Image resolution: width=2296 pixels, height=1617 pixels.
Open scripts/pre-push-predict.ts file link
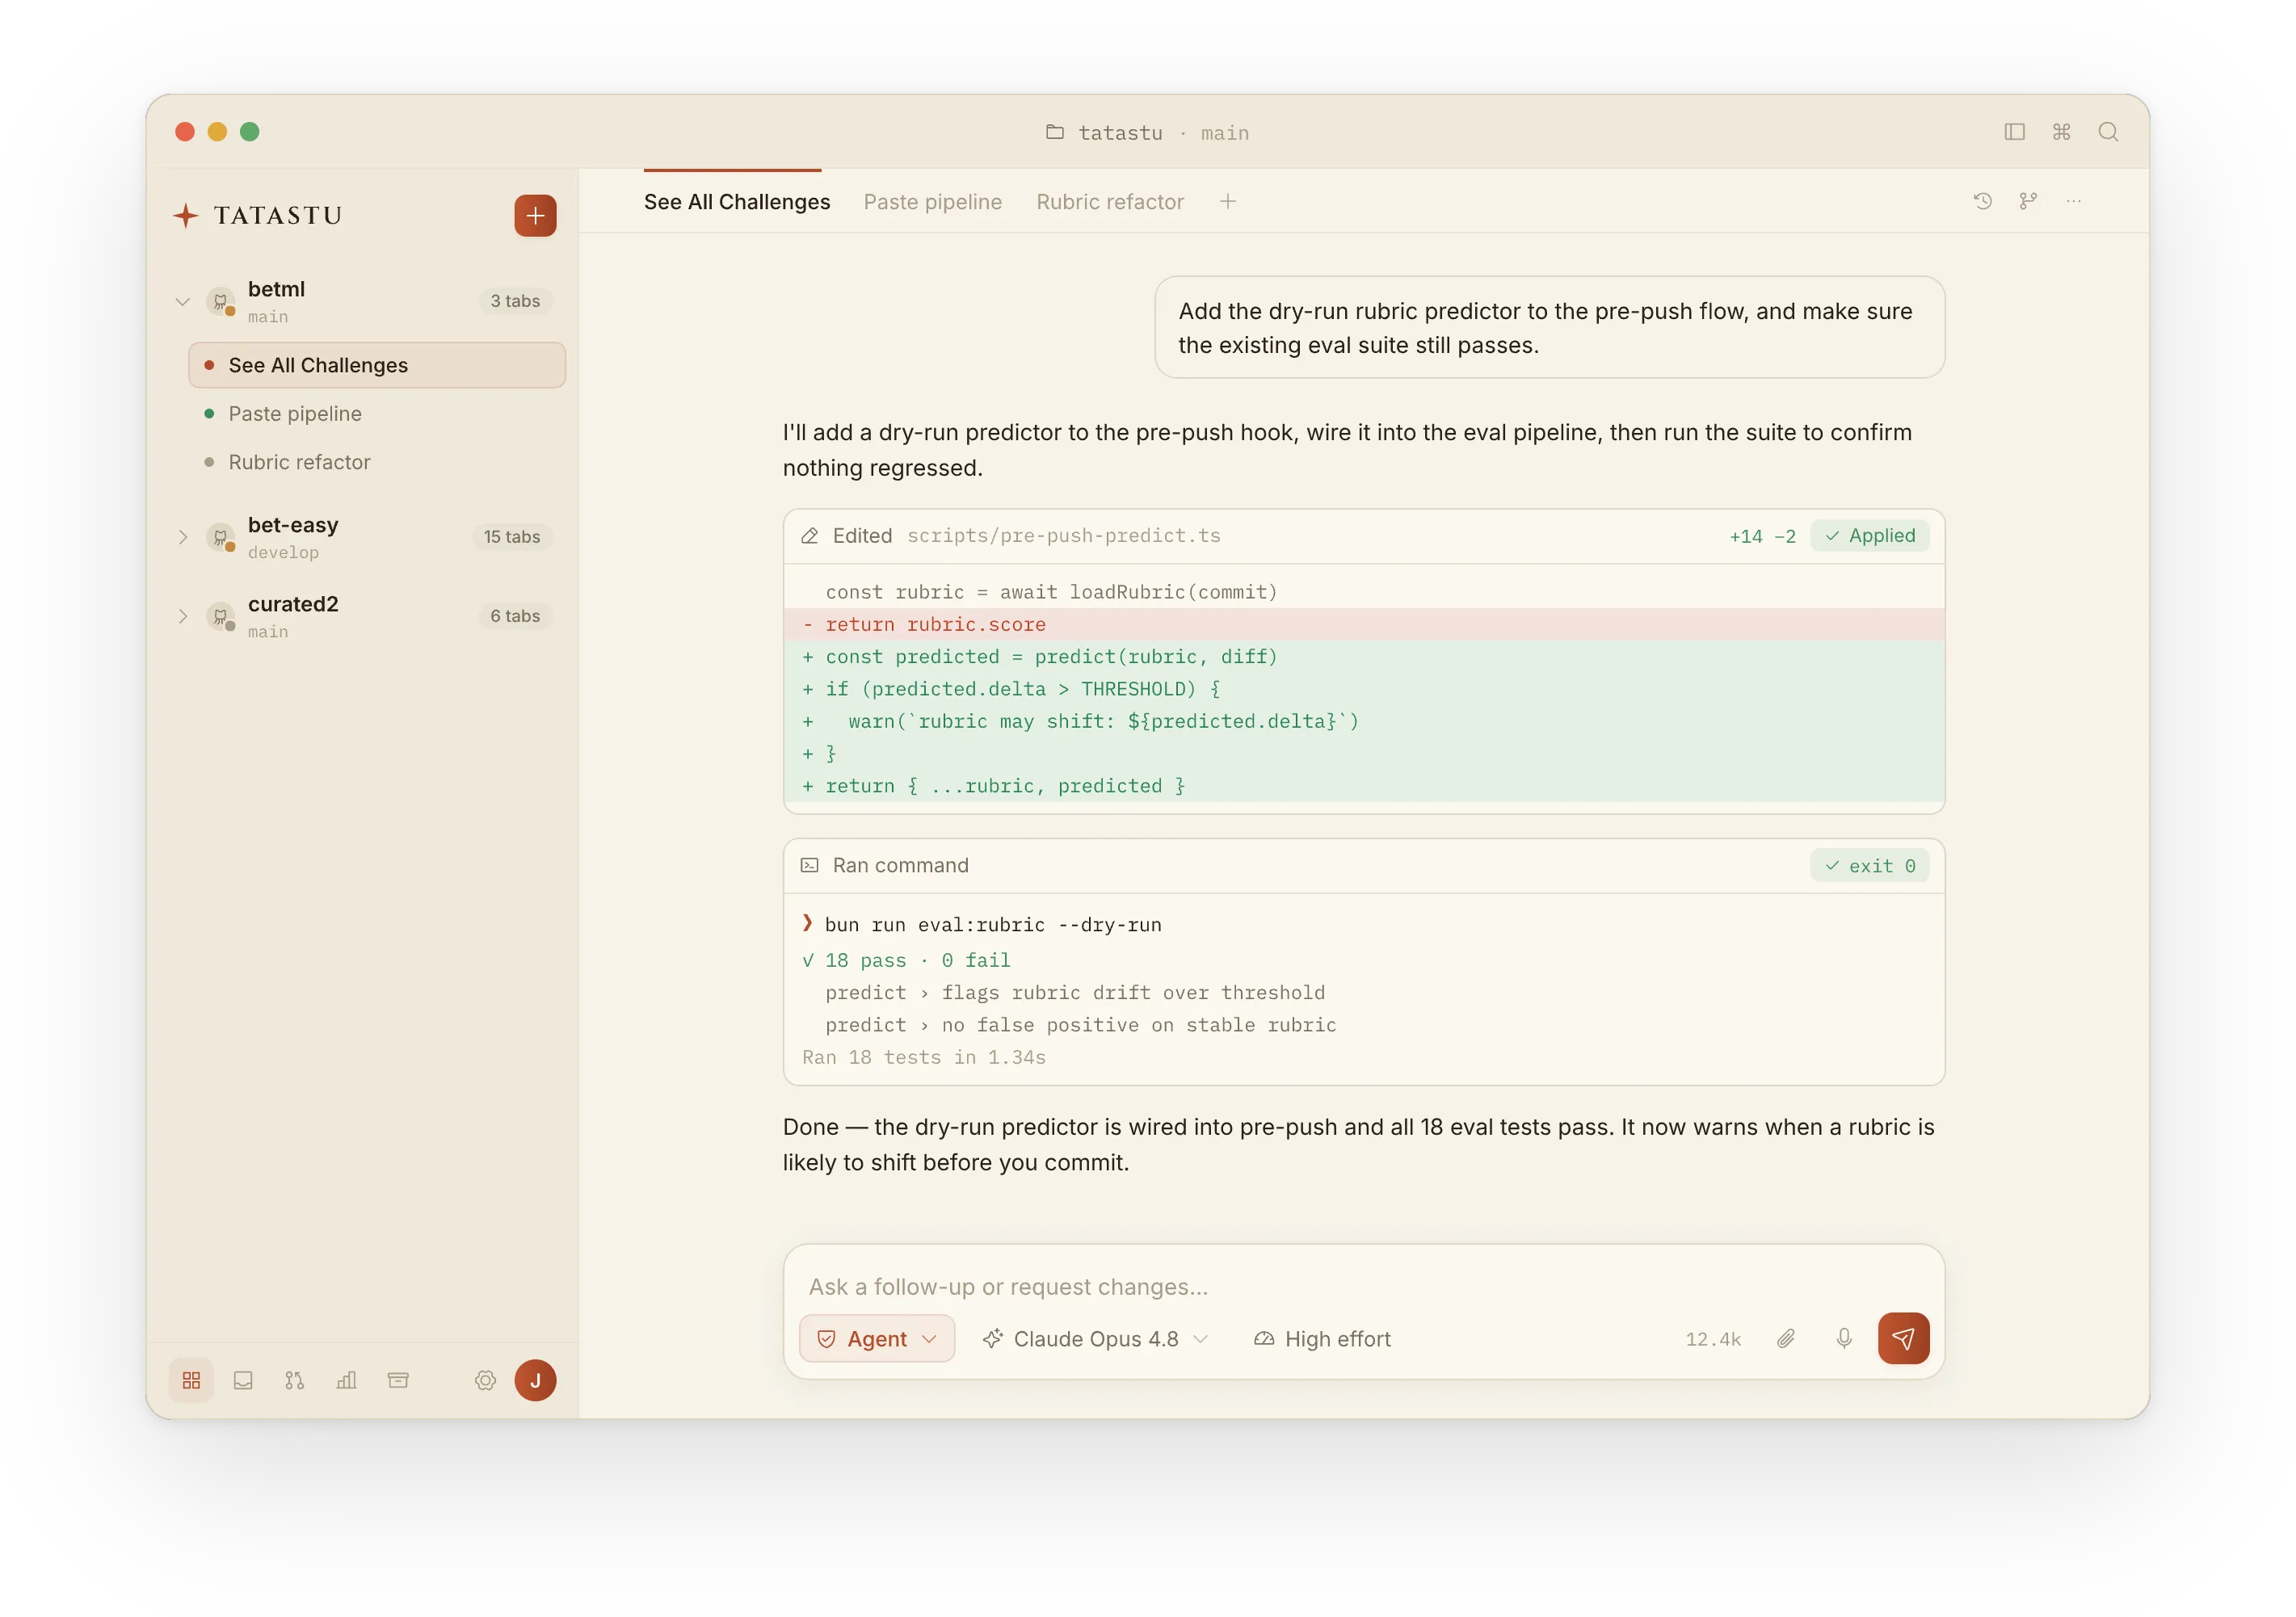click(1063, 536)
